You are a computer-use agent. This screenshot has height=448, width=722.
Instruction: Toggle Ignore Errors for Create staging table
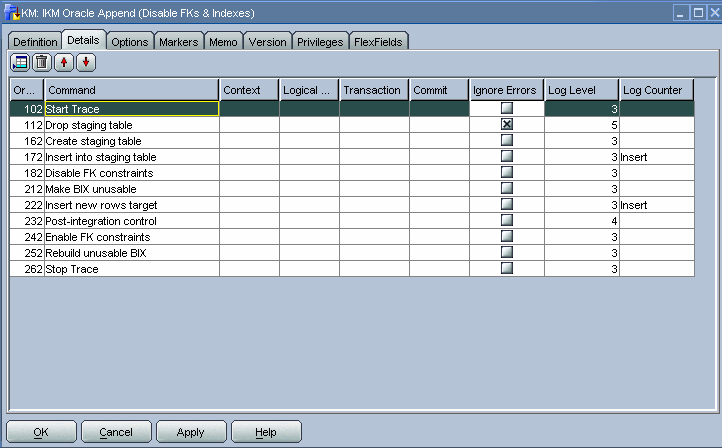pyautogui.click(x=507, y=140)
